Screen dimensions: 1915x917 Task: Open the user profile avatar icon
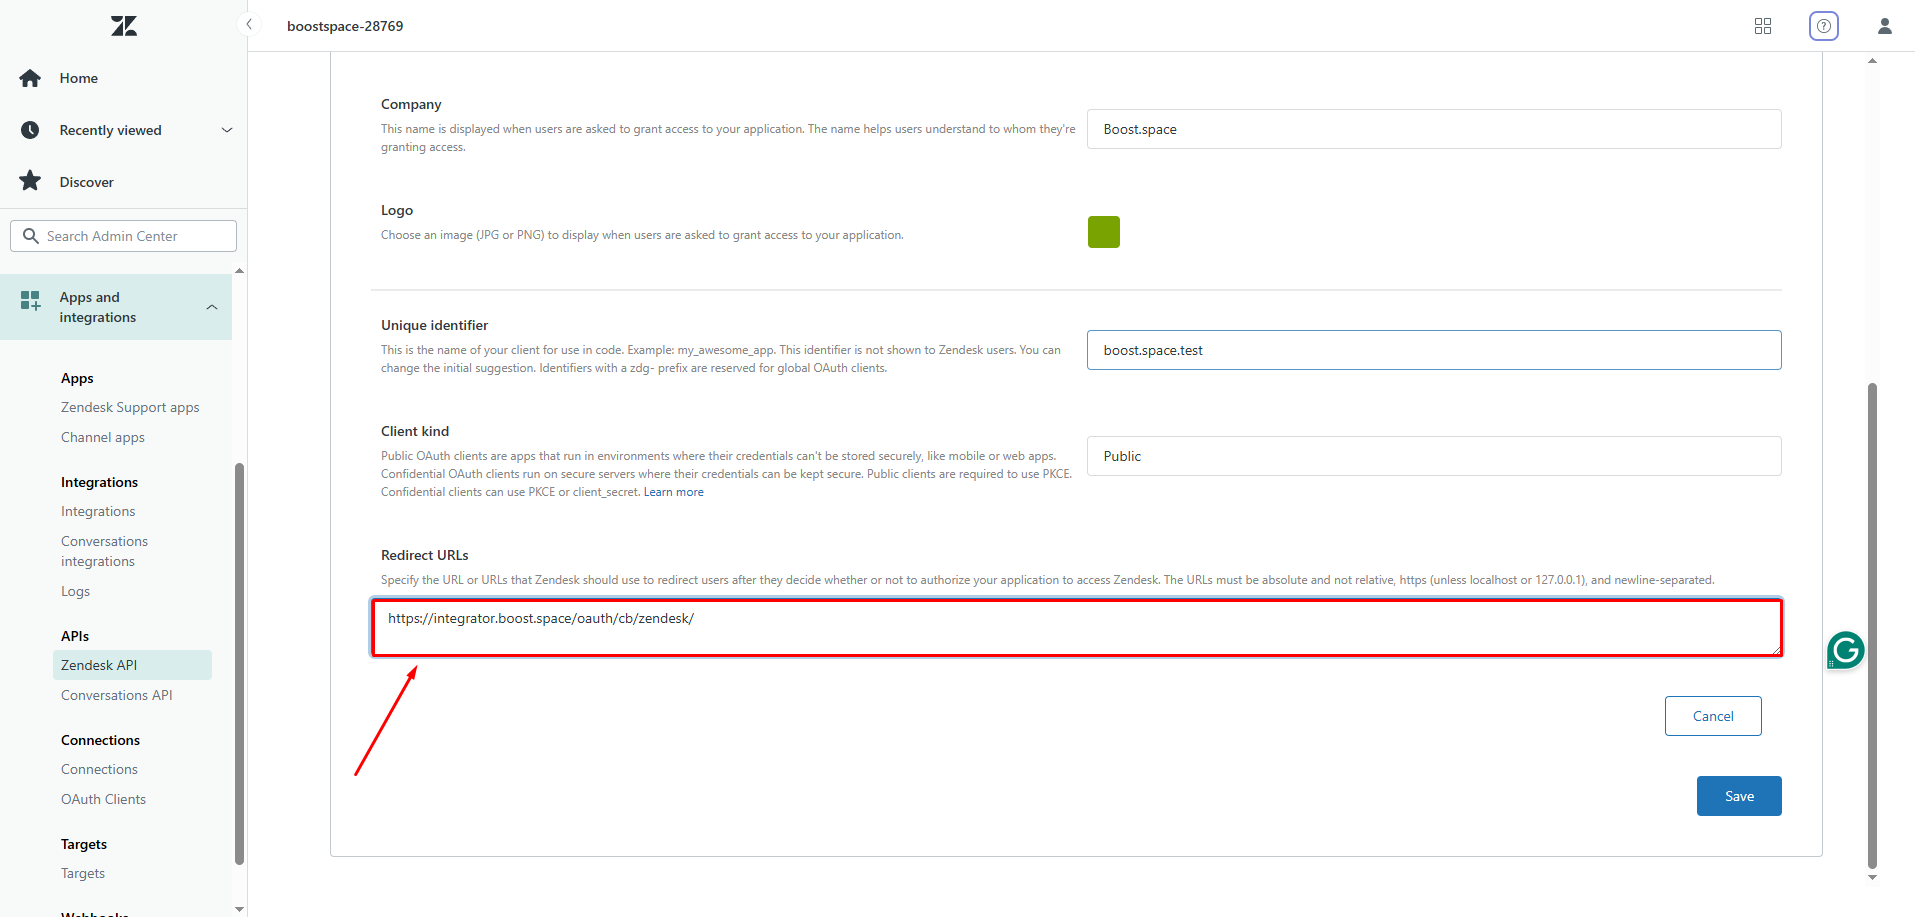point(1885,26)
